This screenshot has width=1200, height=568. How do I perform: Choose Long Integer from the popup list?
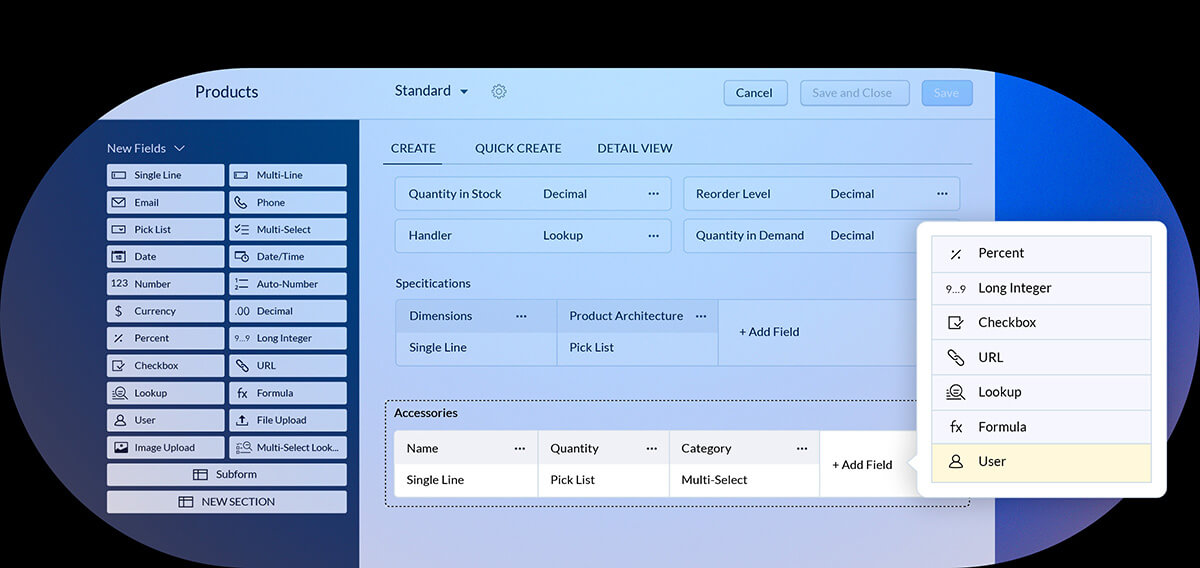coord(1041,288)
